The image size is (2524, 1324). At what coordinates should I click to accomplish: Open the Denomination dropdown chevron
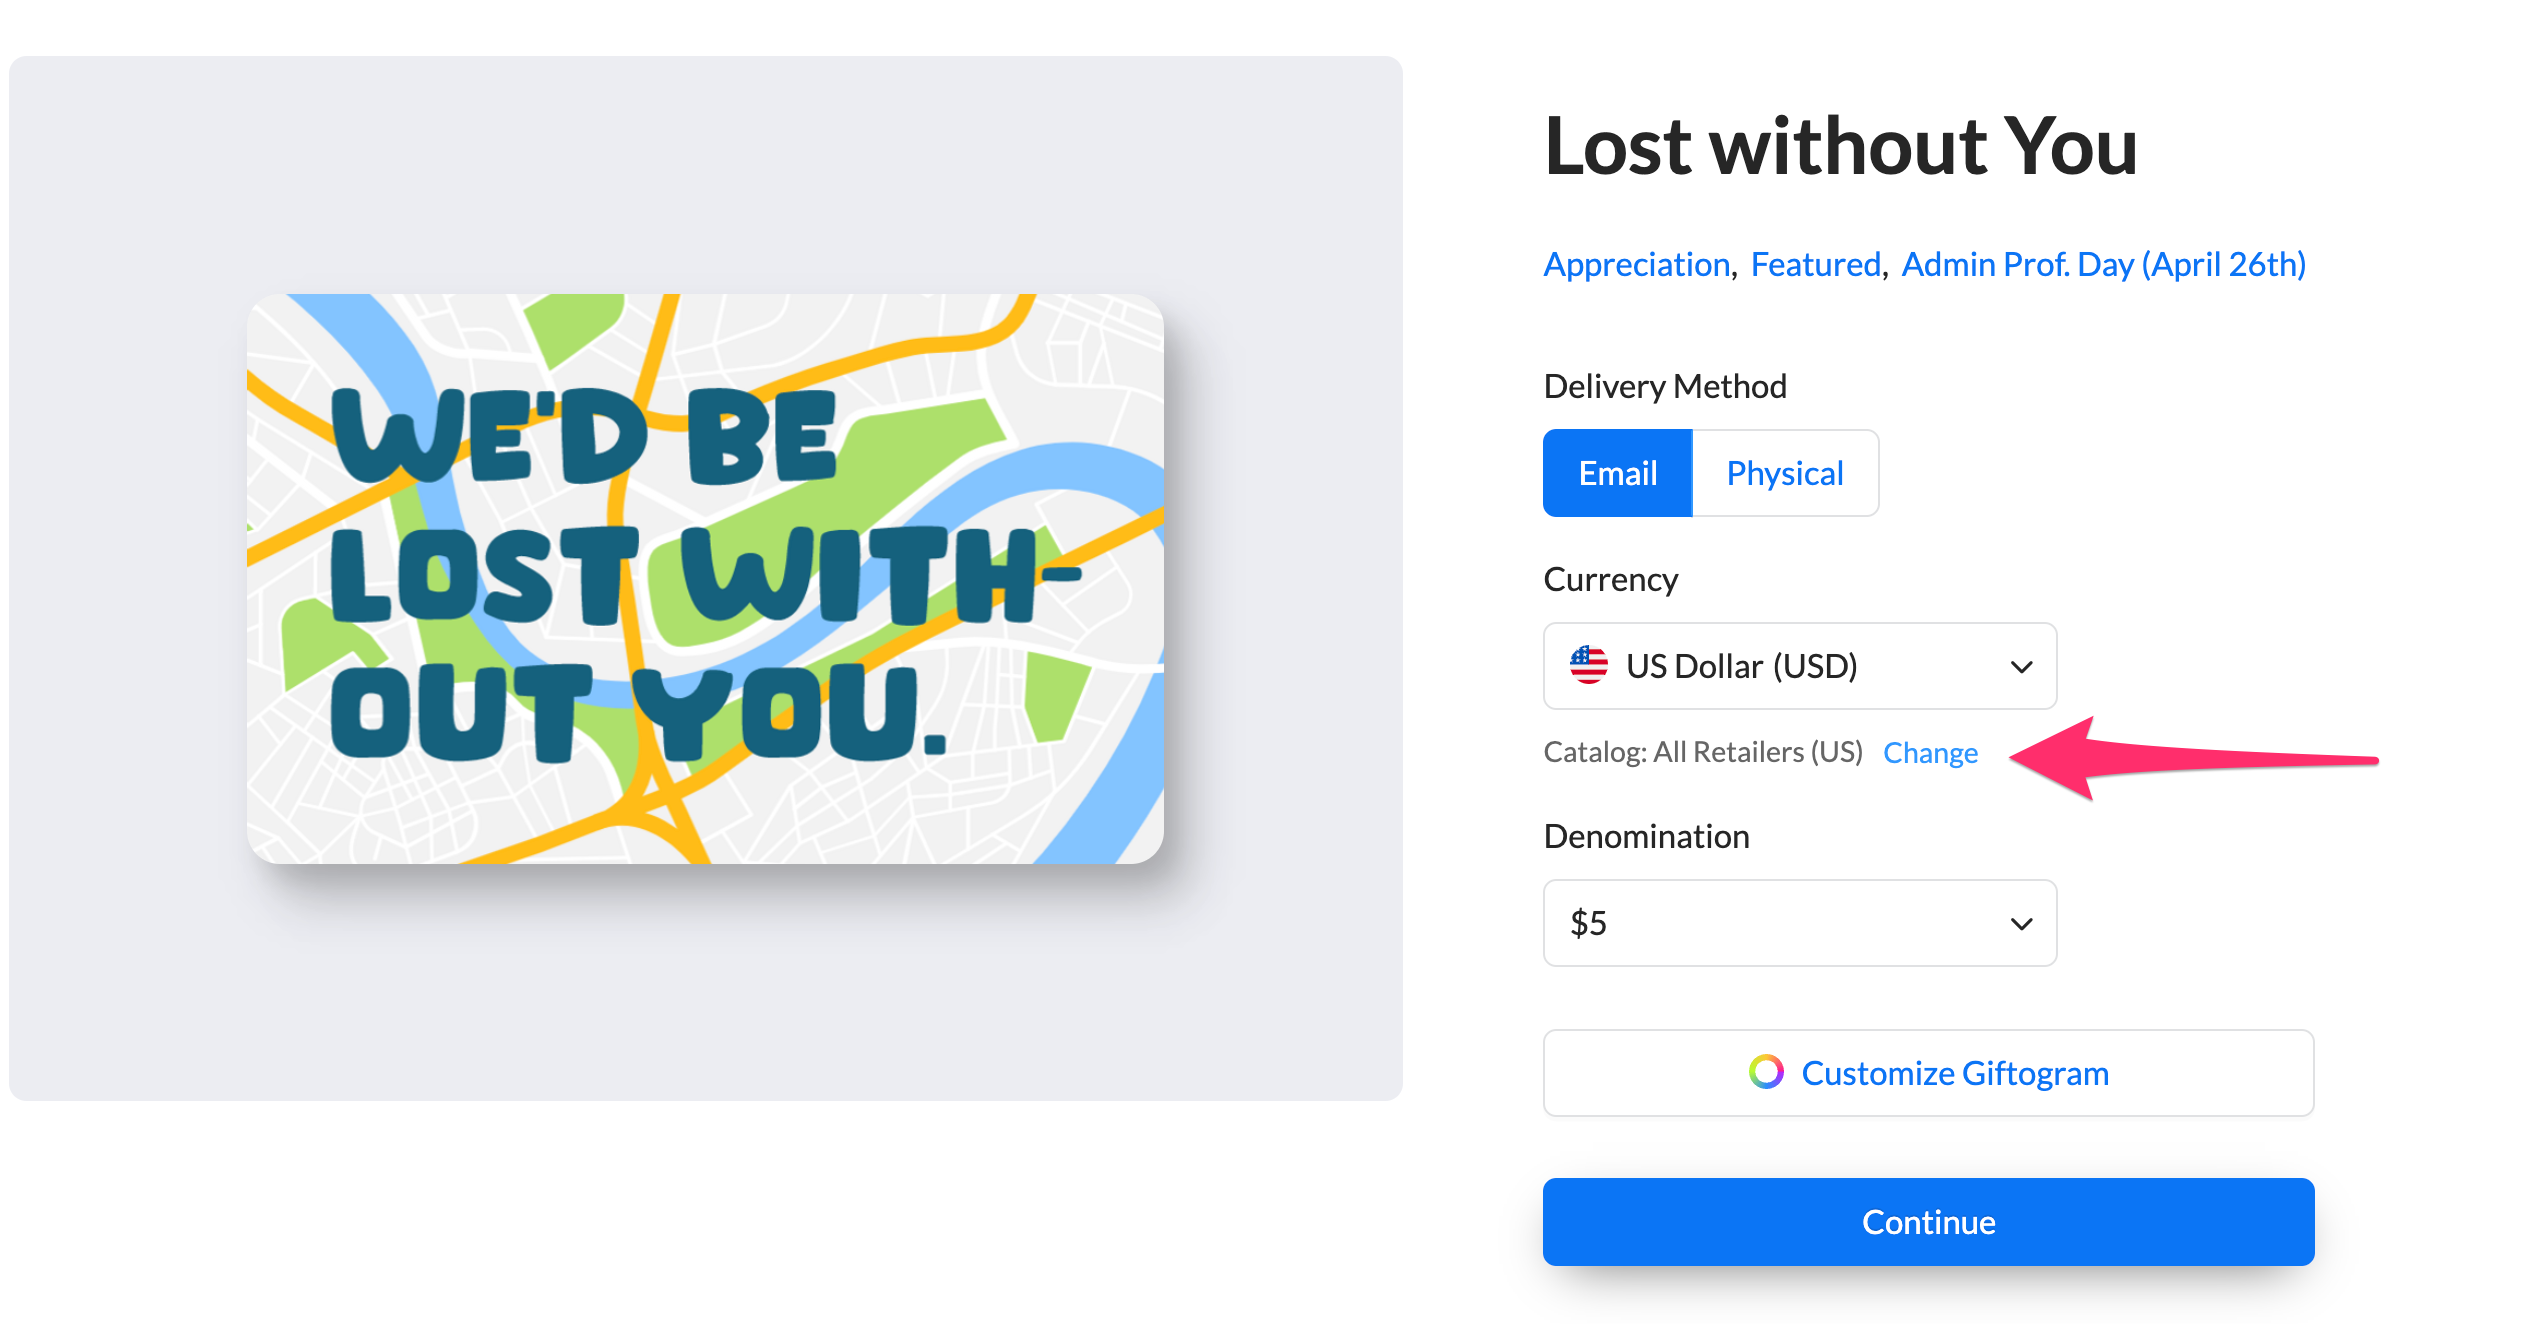2021,924
